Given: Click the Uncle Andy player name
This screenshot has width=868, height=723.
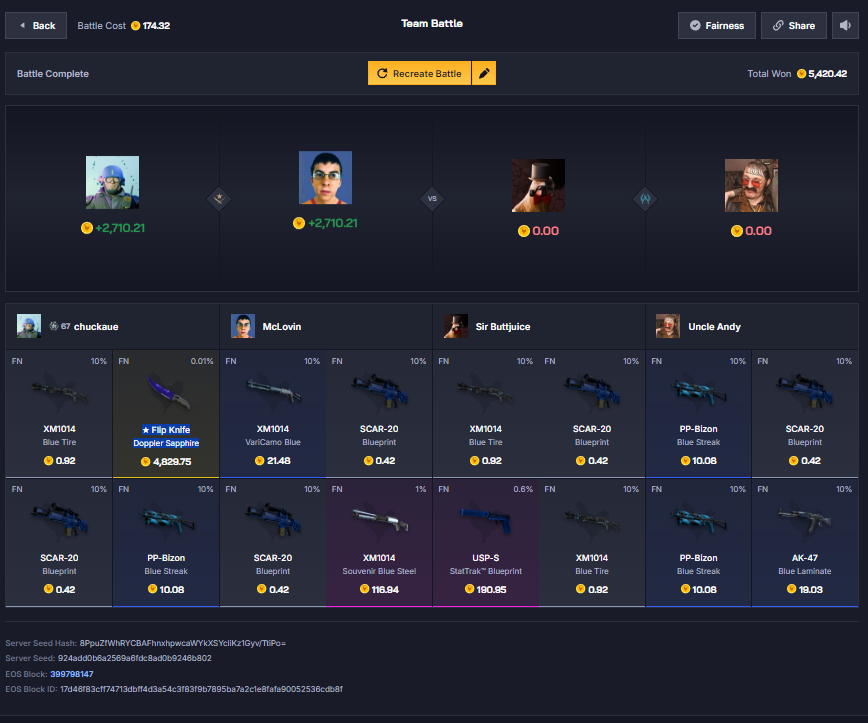Looking at the screenshot, I should click(x=714, y=327).
